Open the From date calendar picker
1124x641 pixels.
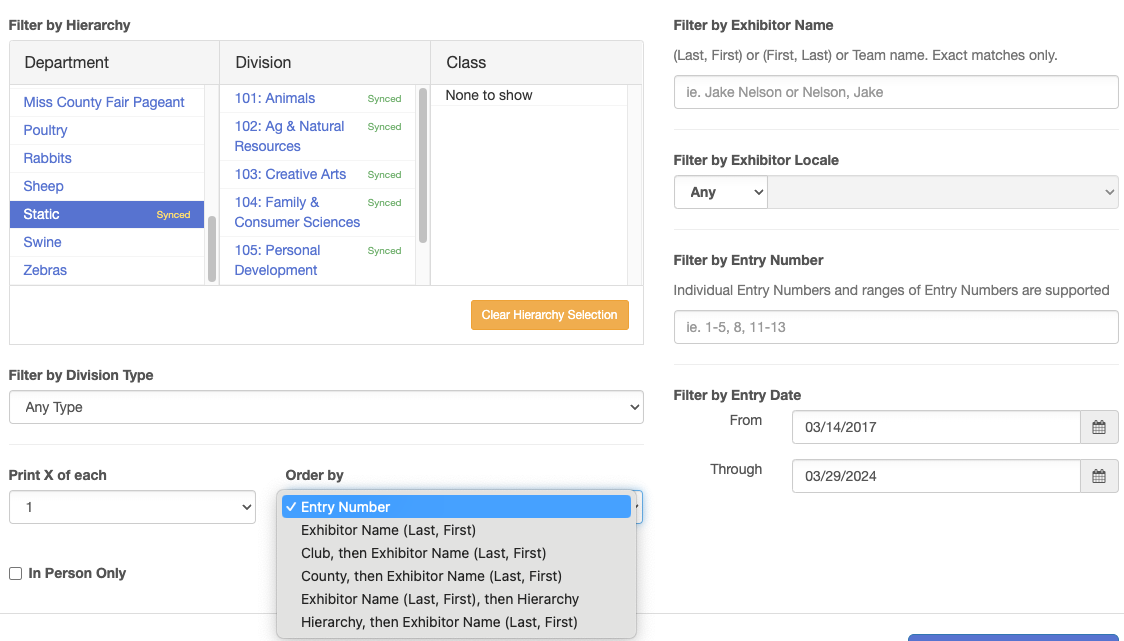pos(1099,427)
